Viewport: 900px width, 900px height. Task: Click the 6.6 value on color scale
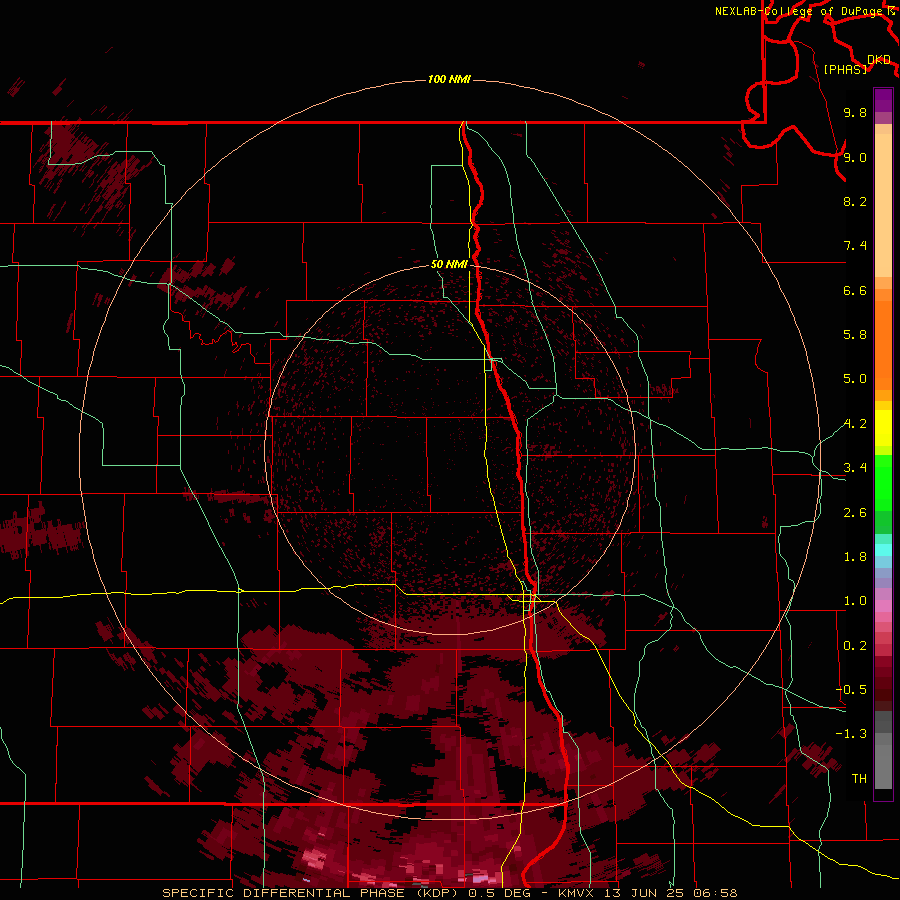click(855, 290)
